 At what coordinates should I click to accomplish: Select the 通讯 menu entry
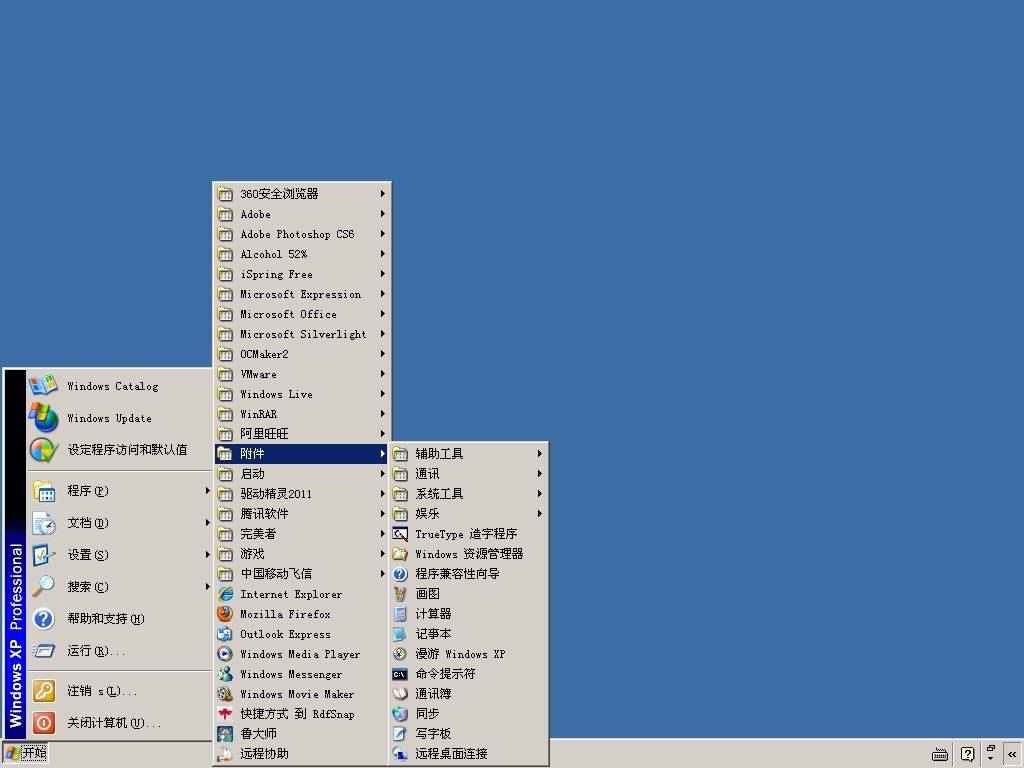pos(468,473)
